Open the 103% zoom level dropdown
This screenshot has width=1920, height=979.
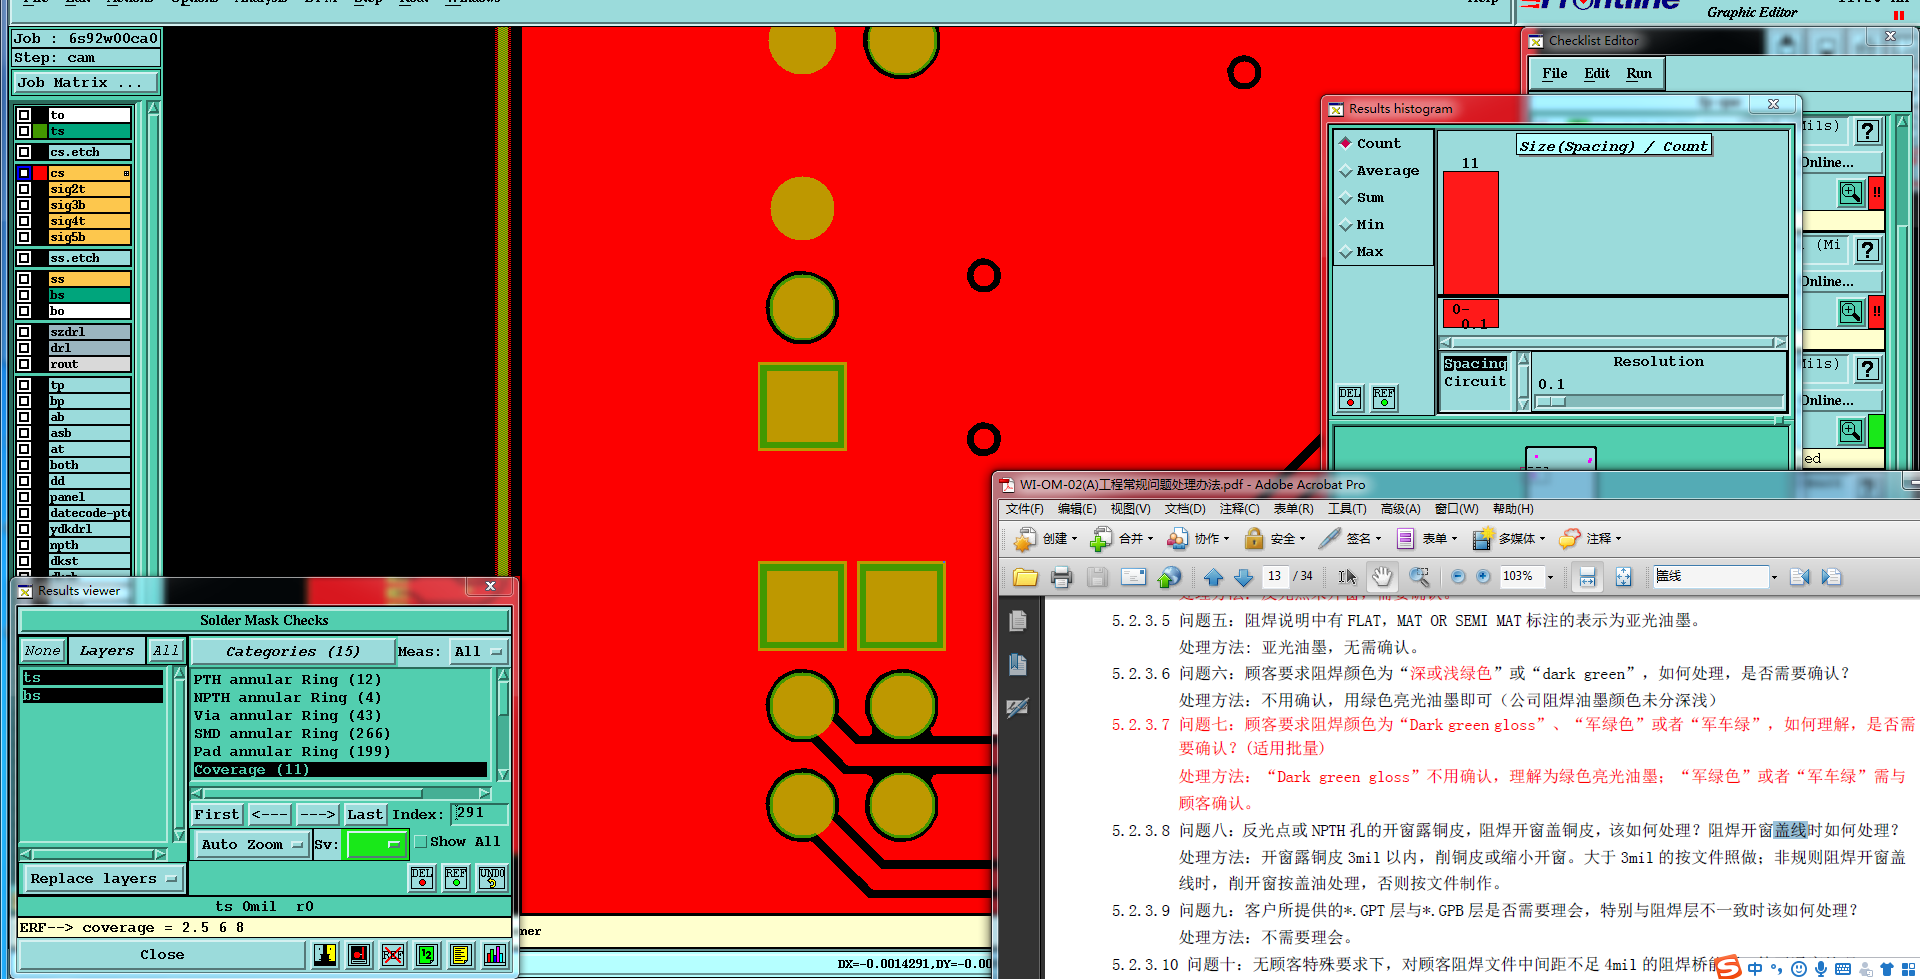[x=1550, y=577]
